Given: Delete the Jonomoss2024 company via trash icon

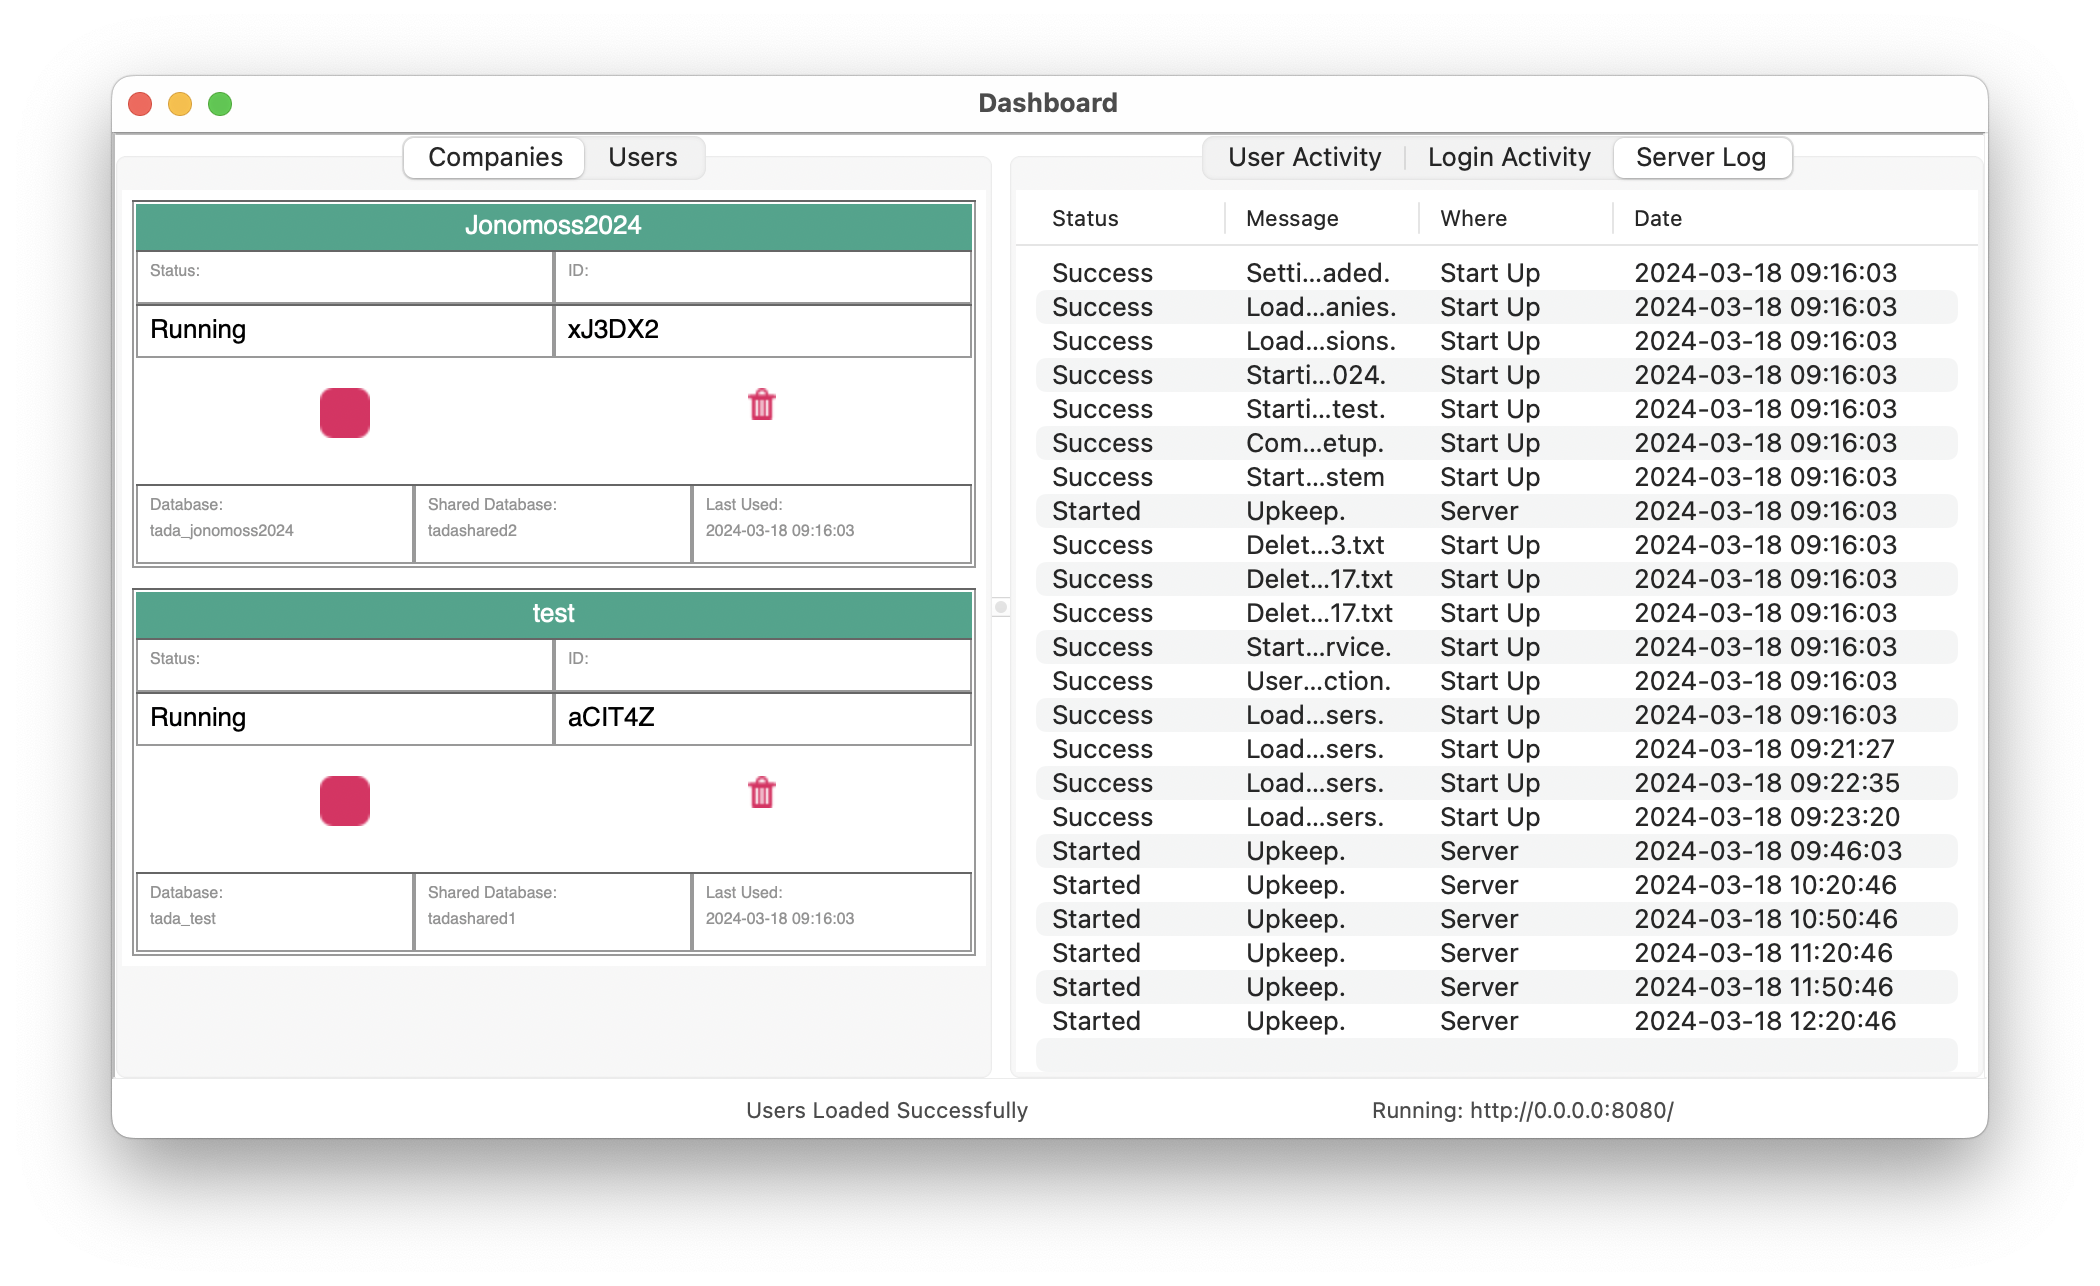Looking at the screenshot, I should click(762, 405).
